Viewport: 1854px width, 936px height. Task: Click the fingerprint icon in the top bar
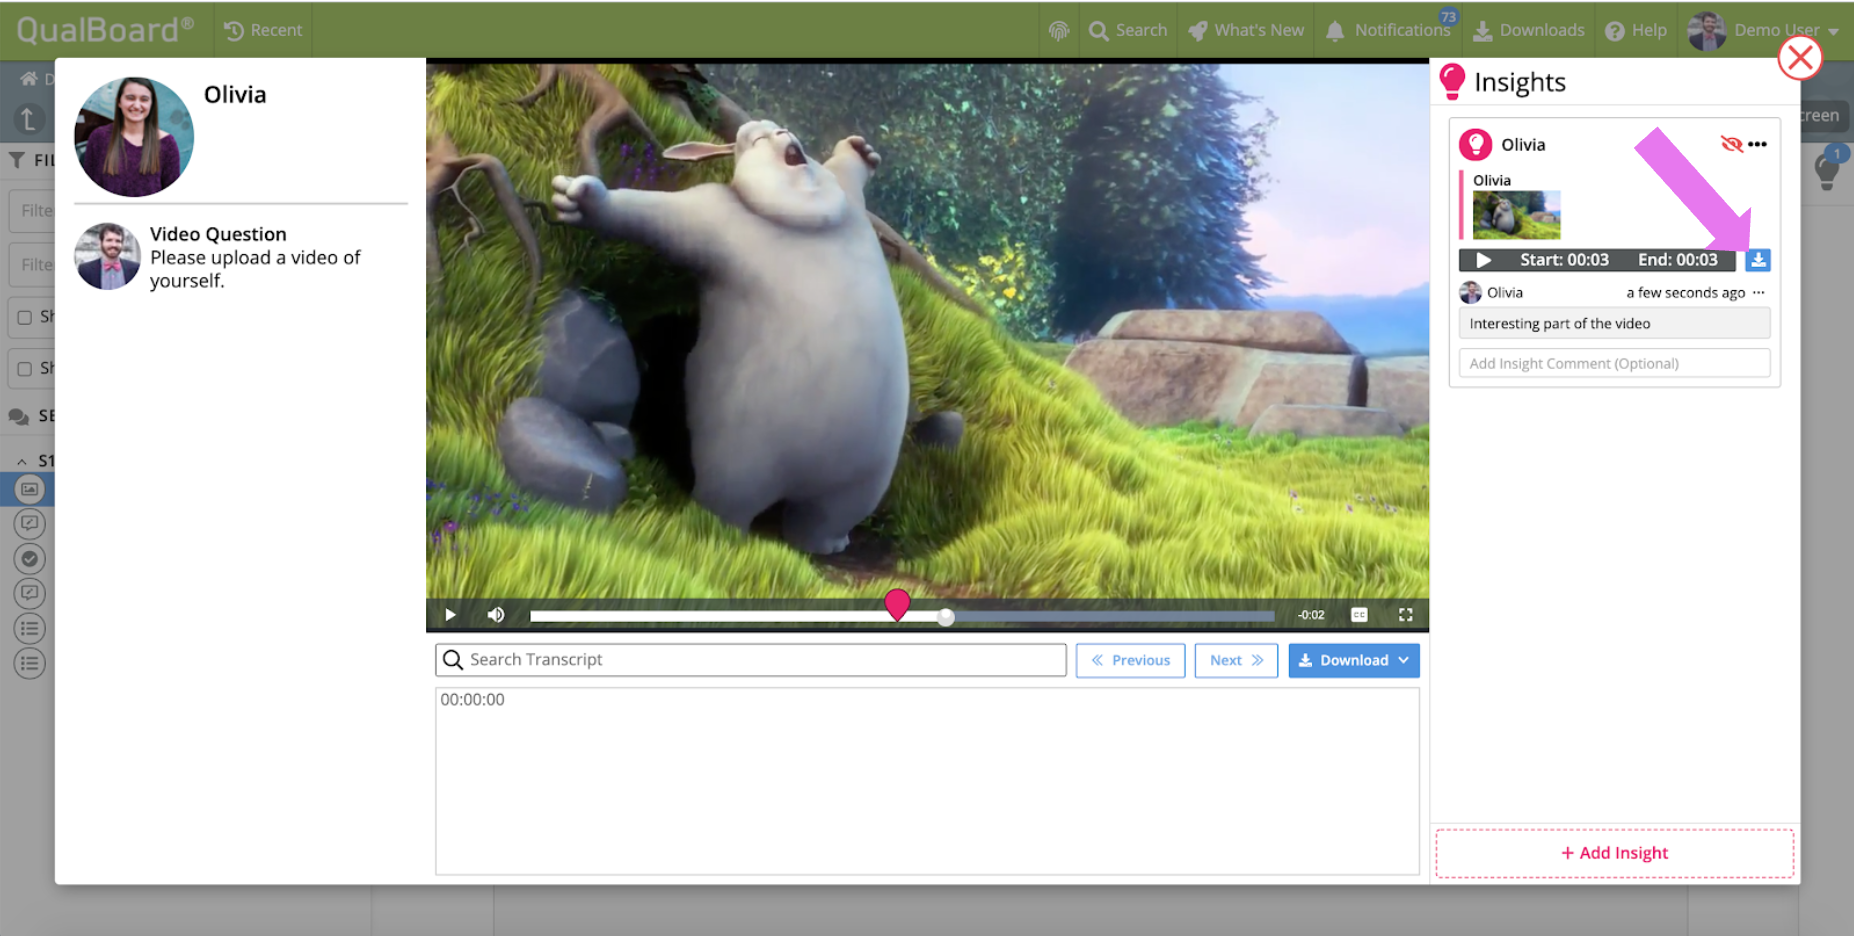1059,31
